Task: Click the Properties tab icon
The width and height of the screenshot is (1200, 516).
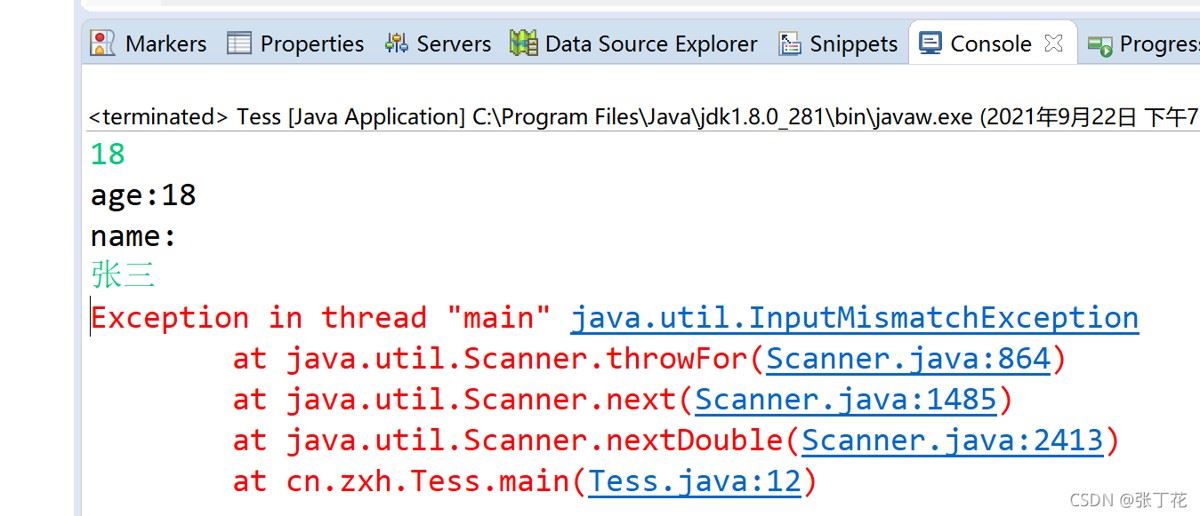Action: click(x=239, y=43)
